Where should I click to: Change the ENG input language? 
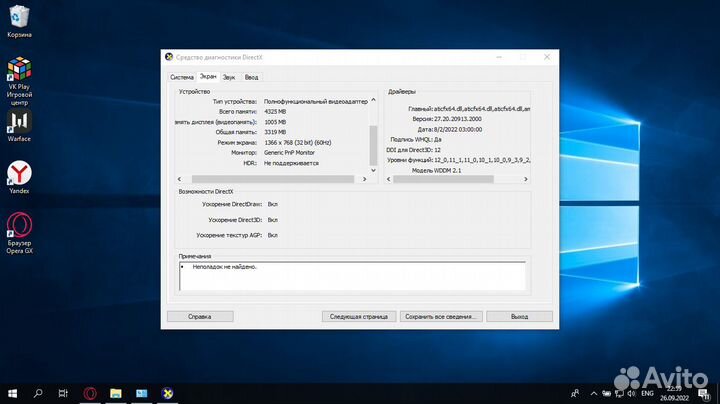(647, 393)
